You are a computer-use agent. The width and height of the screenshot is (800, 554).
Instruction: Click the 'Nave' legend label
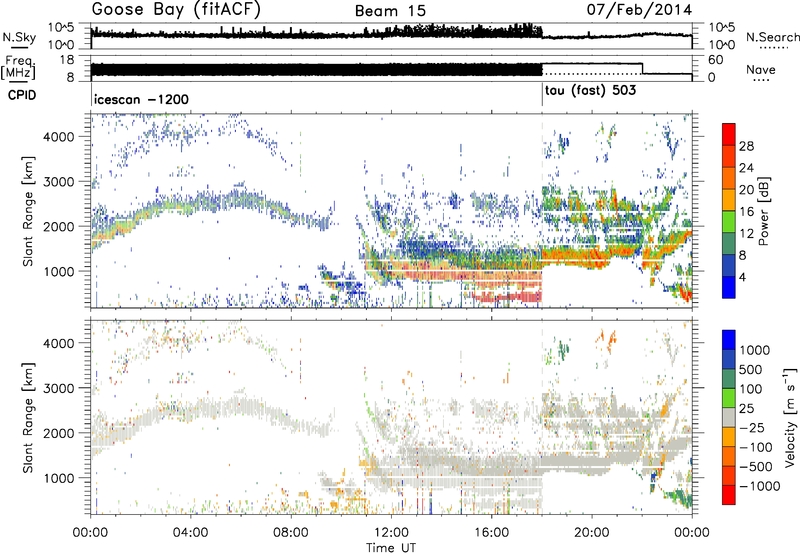click(761, 70)
